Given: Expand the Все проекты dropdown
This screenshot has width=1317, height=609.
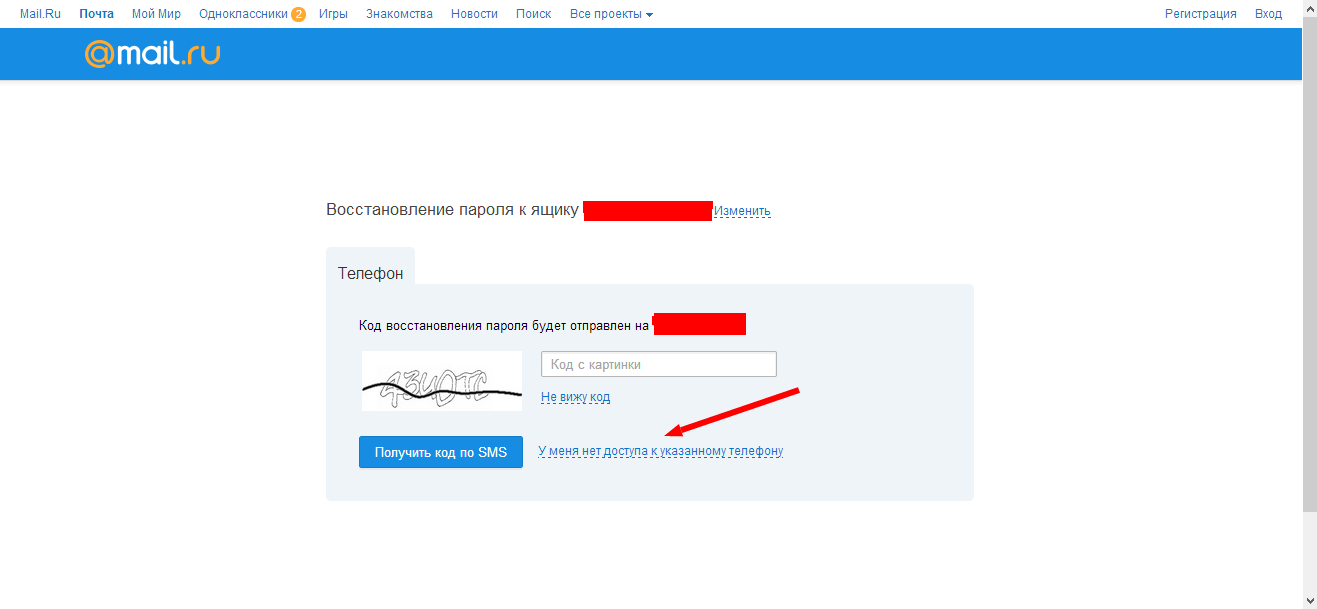Looking at the screenshot, I should 611,14.
